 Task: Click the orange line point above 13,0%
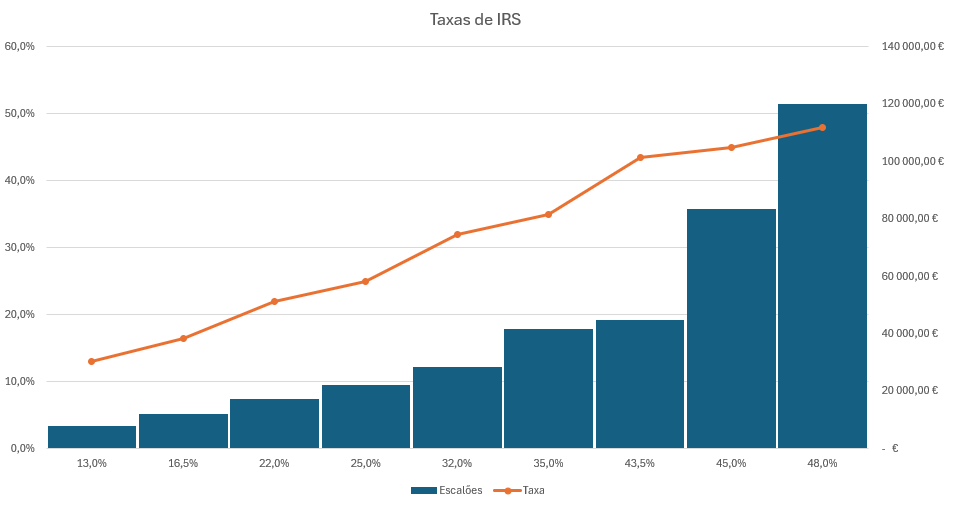pyautogui.click(x=92, y=361)
